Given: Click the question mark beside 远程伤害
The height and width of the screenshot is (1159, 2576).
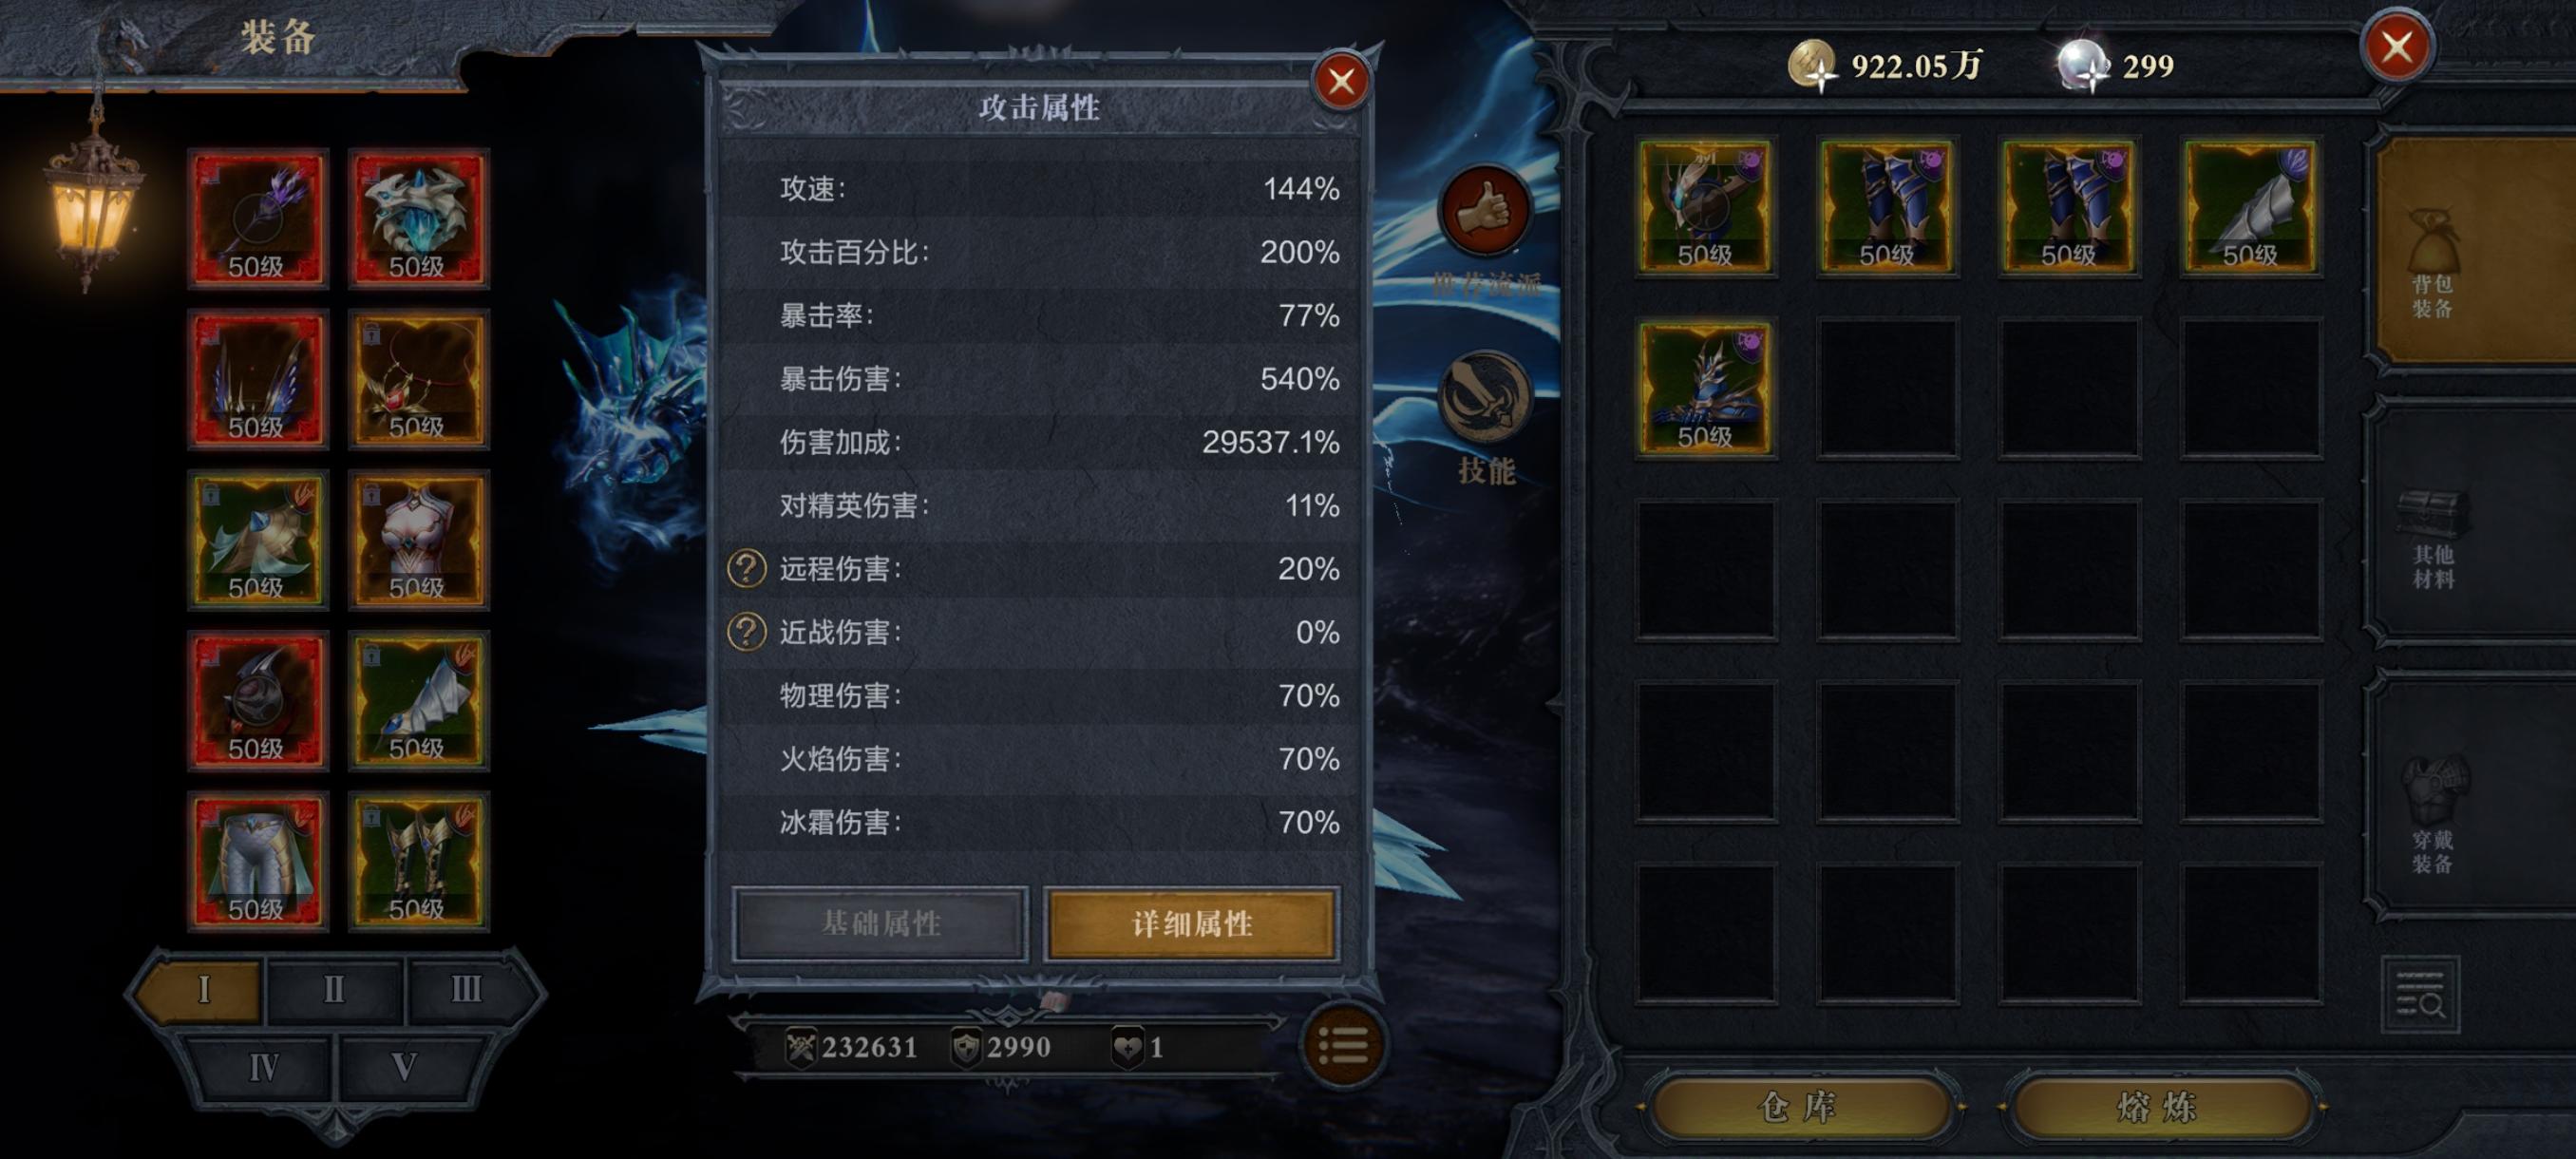Looking at the screenshot, I should click(746, 569).
